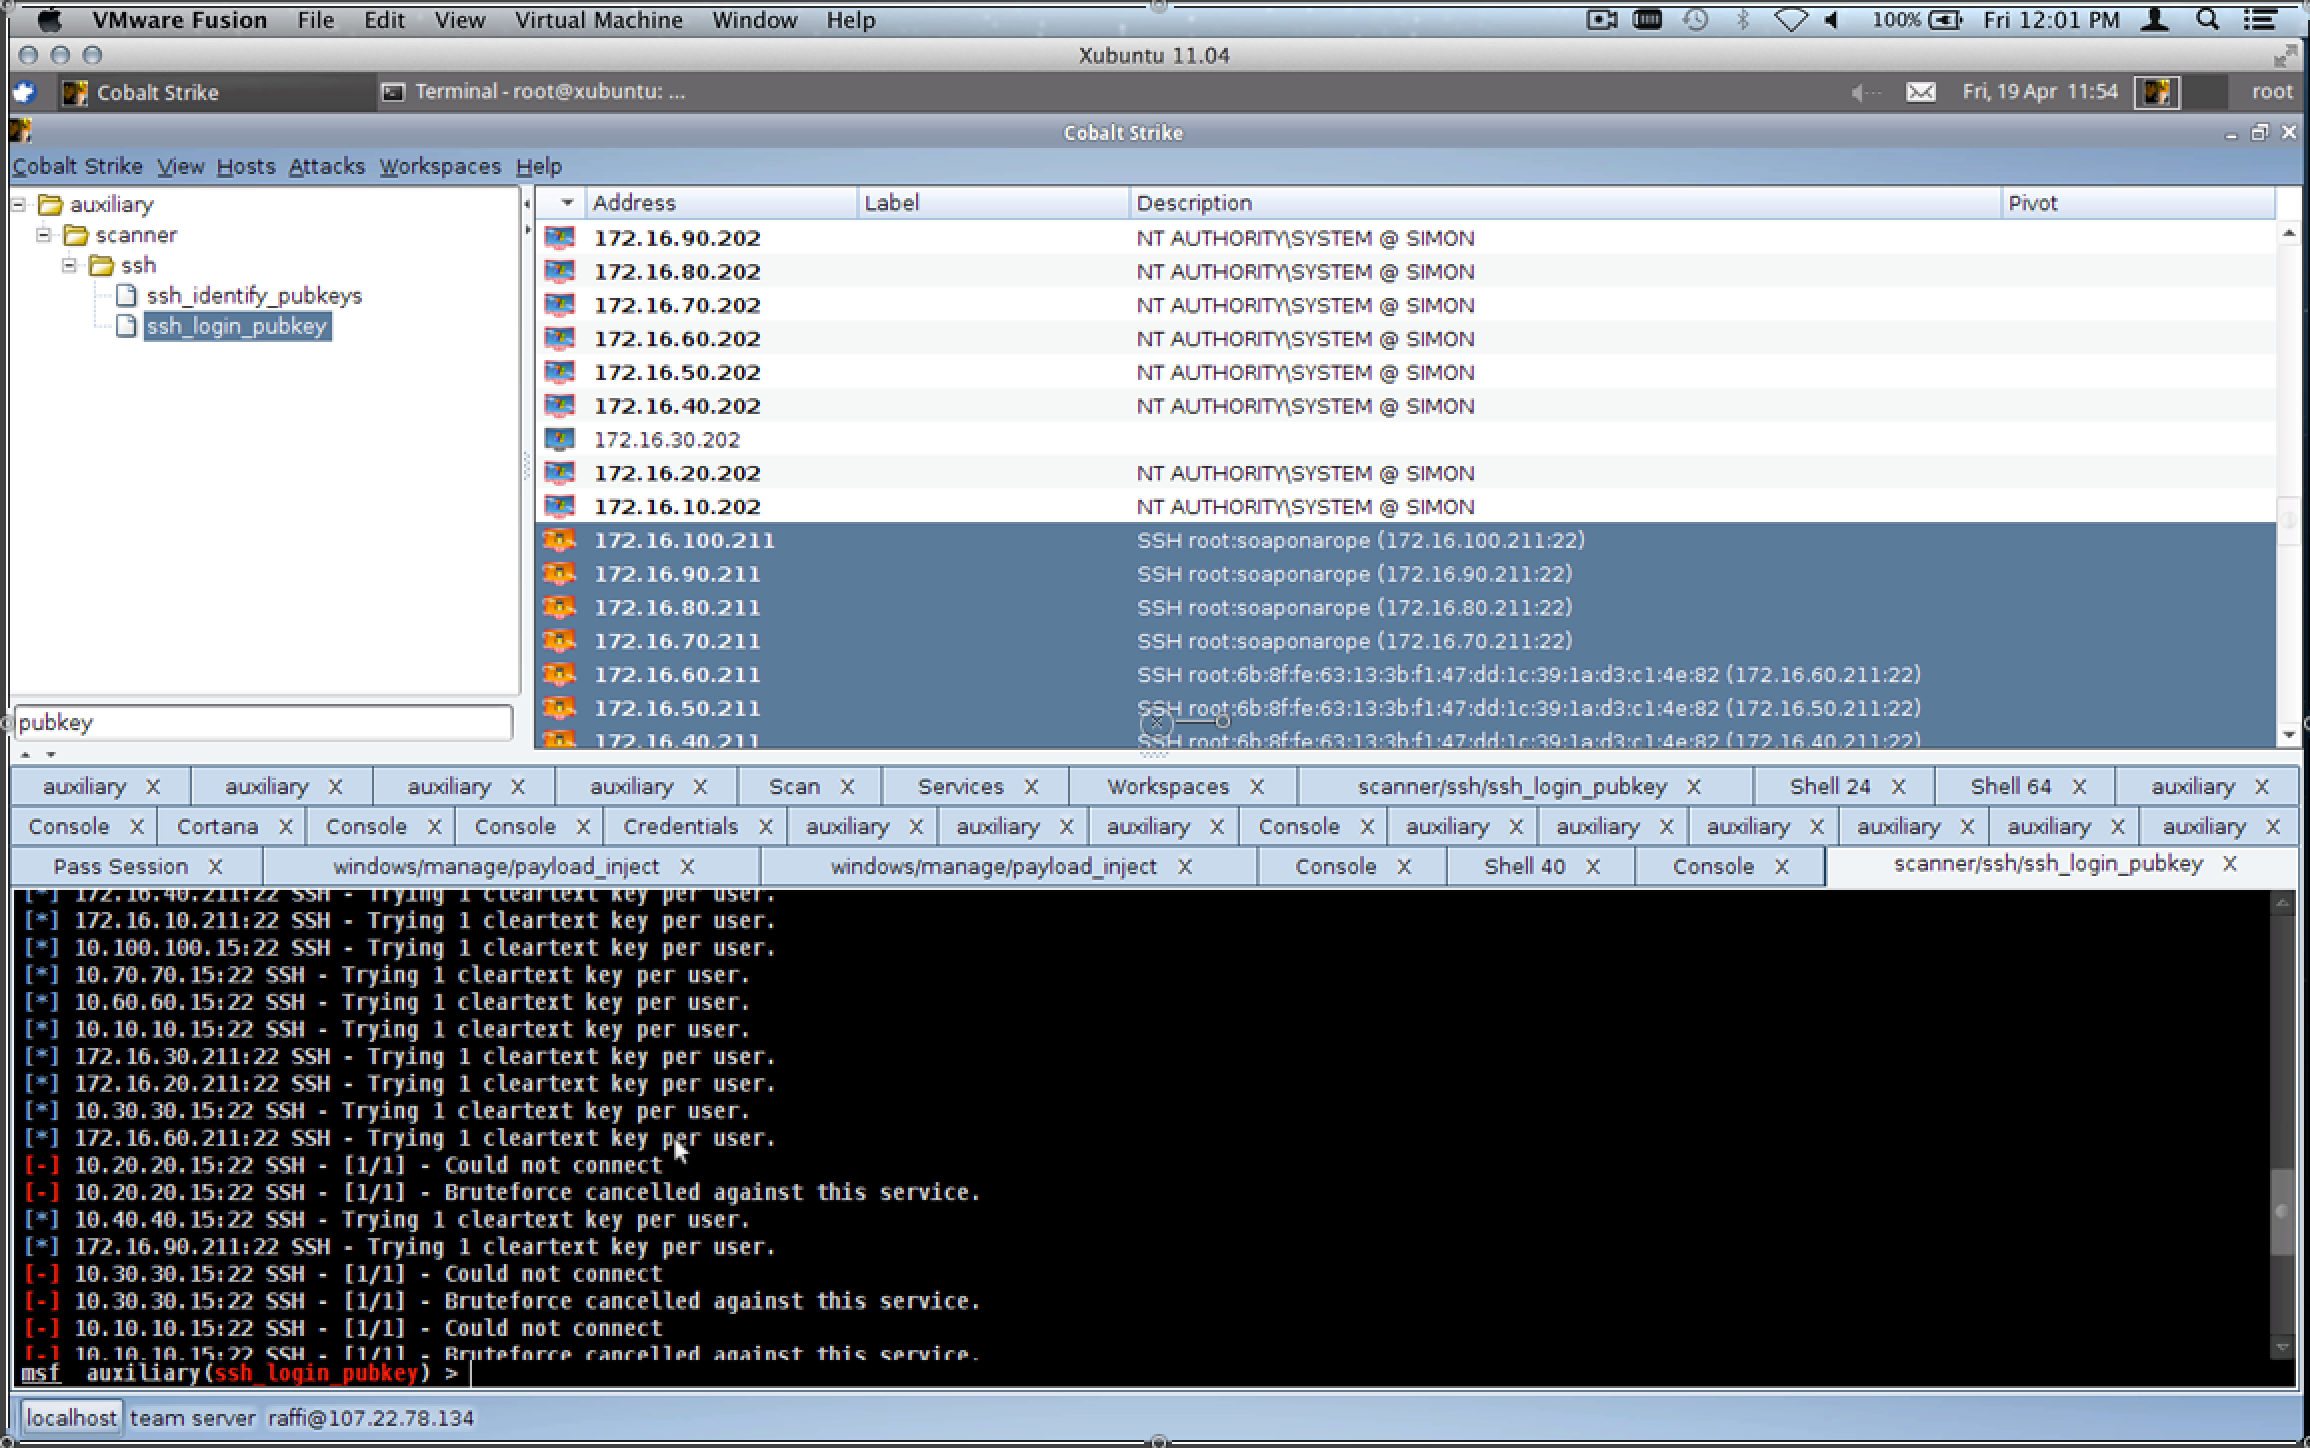Click the localhost server button
The image size is (2310, 1448).
[x=71, y=1418]
